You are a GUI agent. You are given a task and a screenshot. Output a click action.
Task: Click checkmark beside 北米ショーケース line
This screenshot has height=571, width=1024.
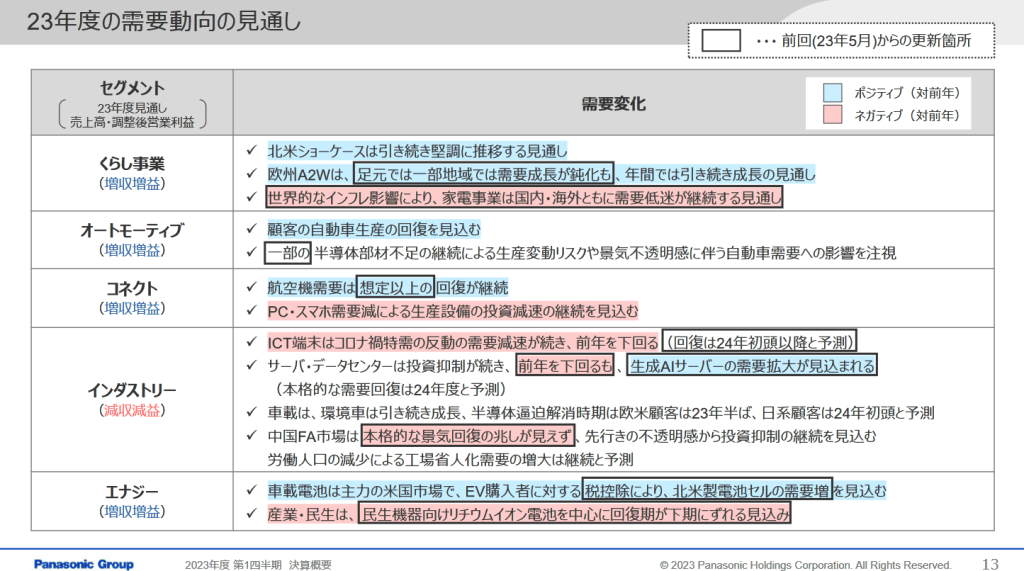click(x=251, y=151)
